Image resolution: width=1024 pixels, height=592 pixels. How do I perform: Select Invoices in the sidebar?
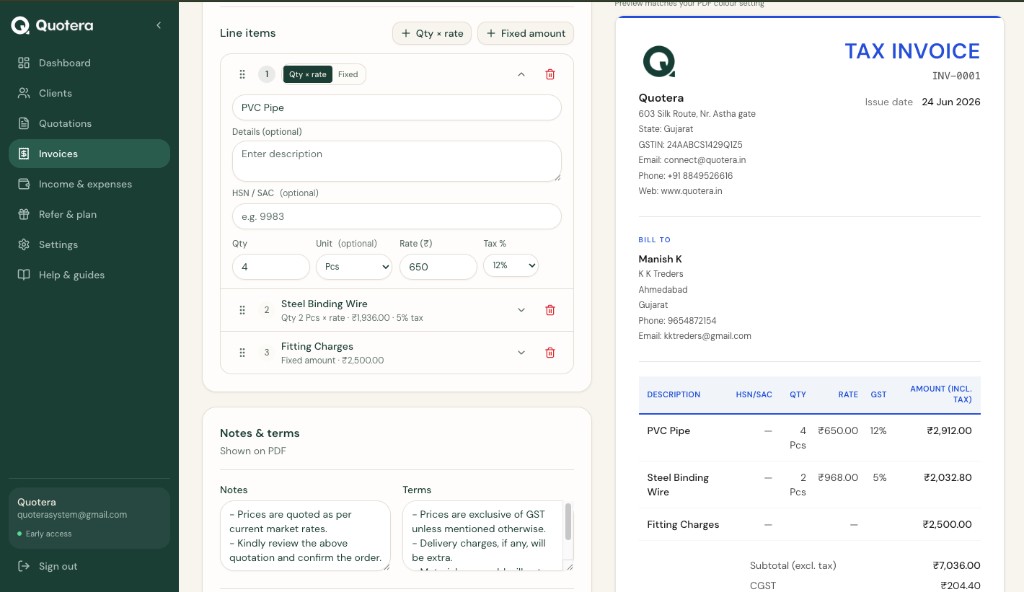pyautogui.click(x=89, y=154)
